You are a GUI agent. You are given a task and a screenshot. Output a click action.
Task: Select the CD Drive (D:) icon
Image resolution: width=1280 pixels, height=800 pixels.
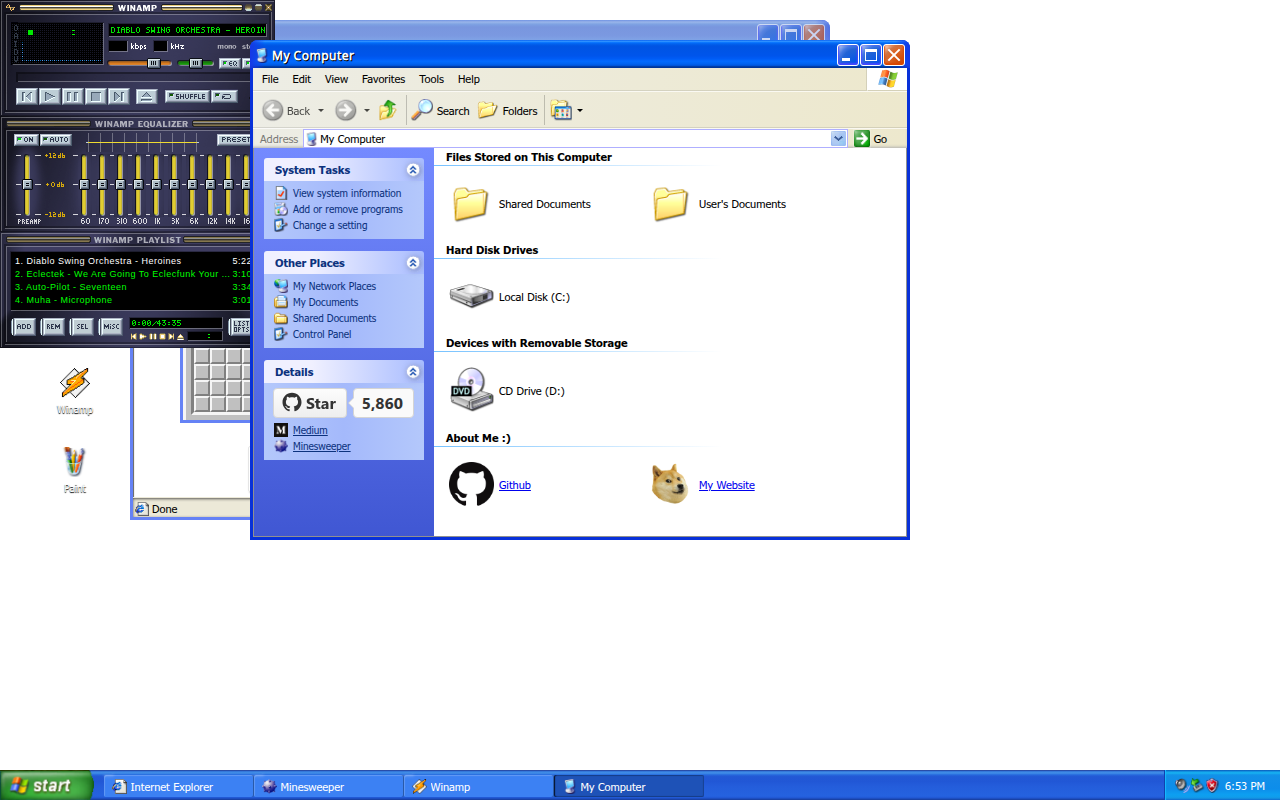point(471,390)
